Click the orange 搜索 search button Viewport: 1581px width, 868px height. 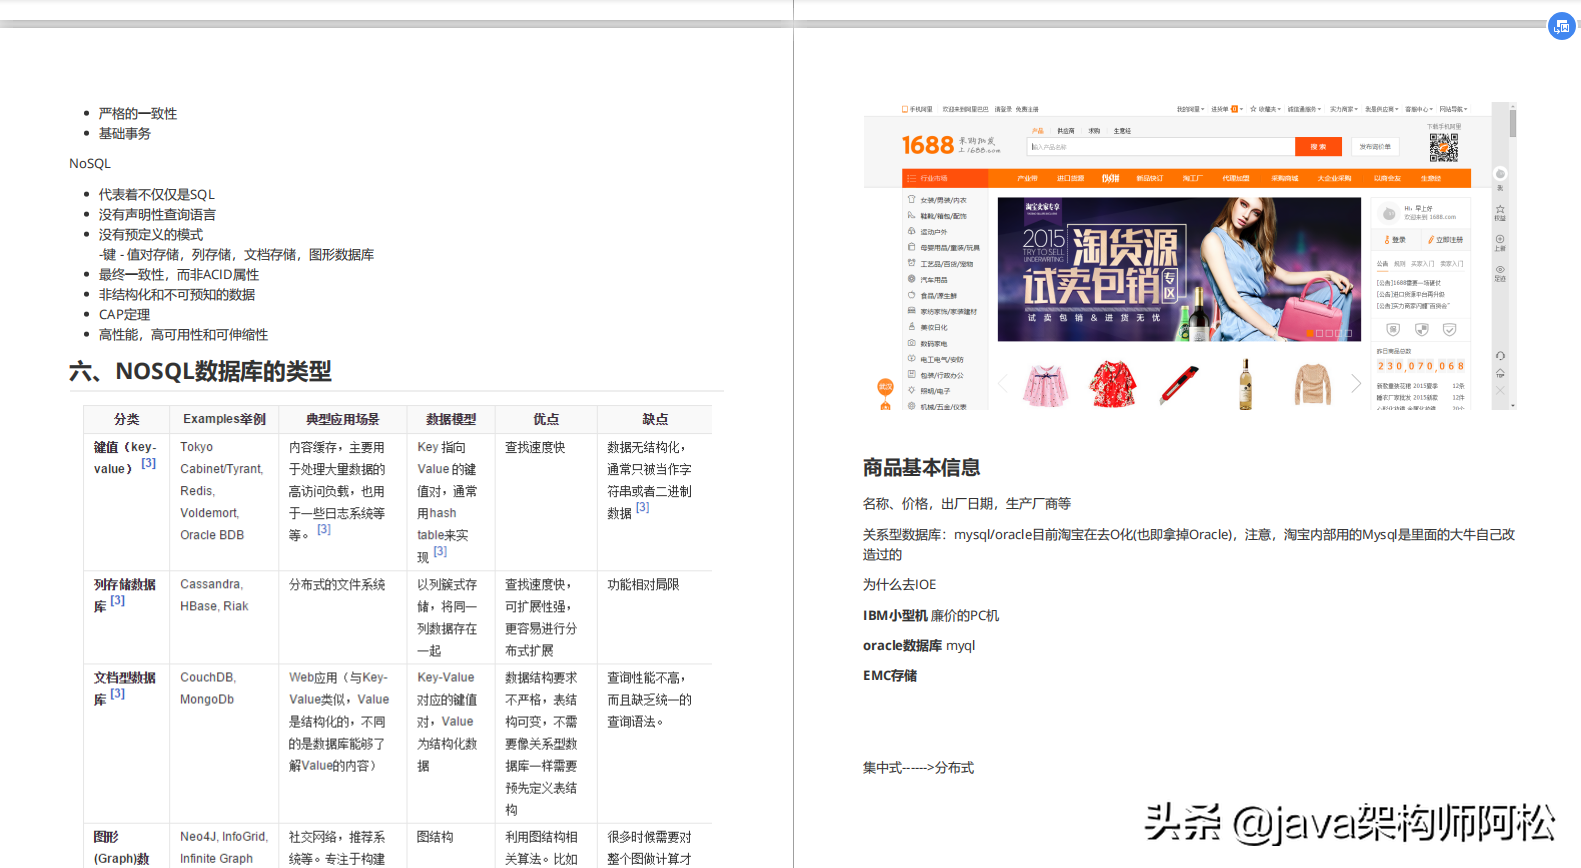1318,147
